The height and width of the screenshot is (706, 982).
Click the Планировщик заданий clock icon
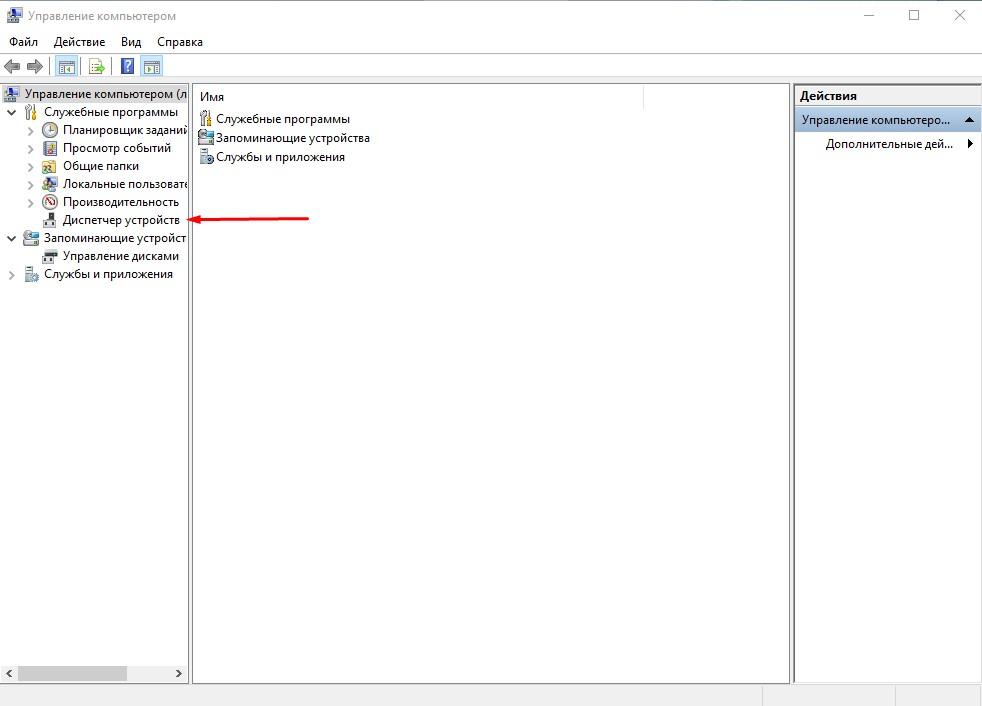[x=49, y=130]
